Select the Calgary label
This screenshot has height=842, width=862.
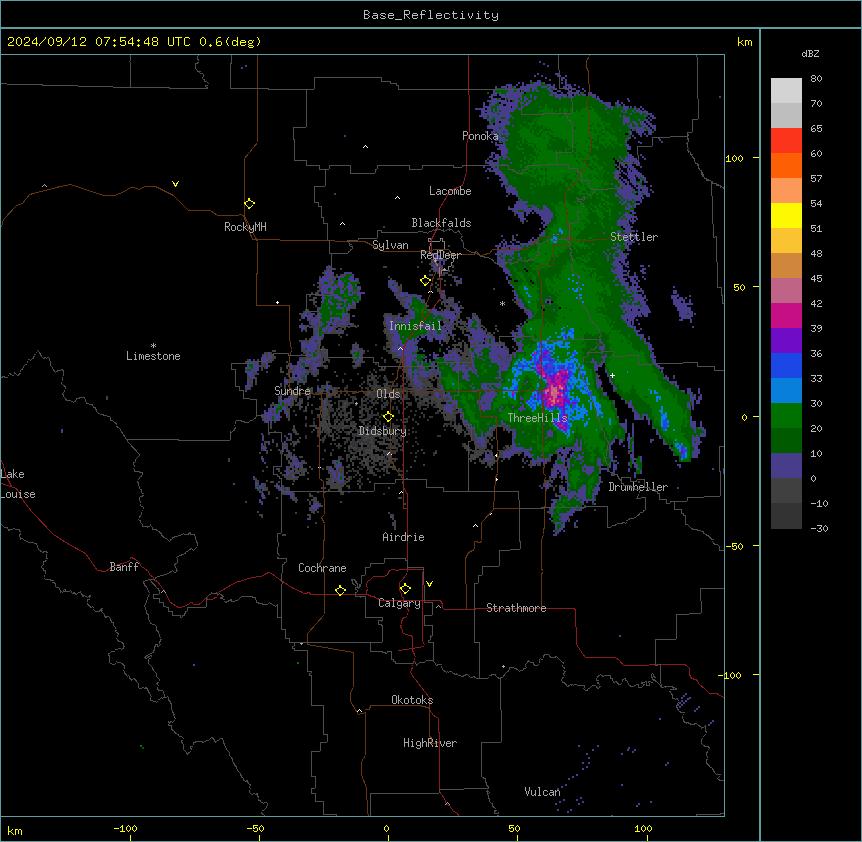(x=399, y=603)
